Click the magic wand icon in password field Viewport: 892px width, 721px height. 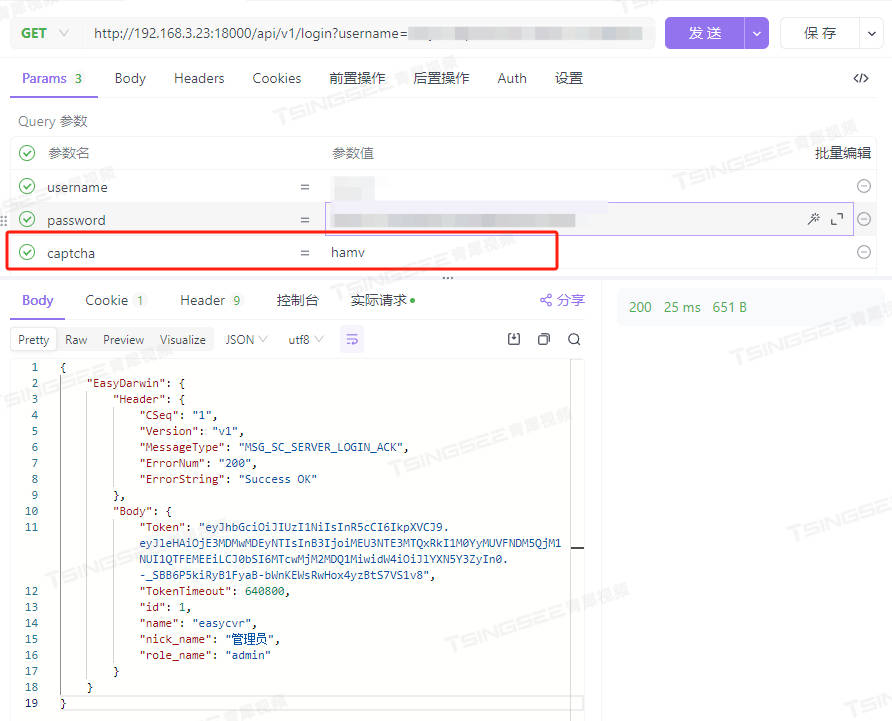tap(813, 218)
